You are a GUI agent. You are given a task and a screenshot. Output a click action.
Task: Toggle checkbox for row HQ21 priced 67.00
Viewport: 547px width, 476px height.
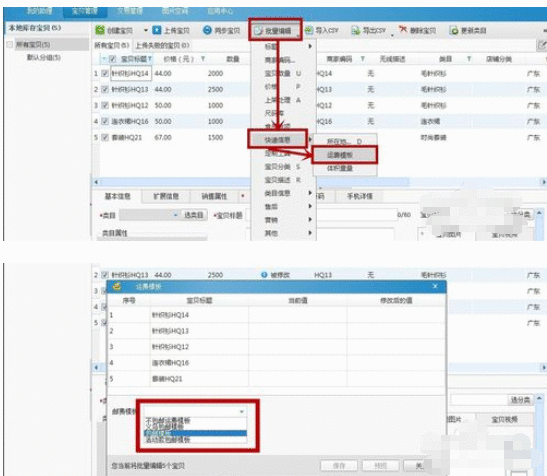click(105, 137)
